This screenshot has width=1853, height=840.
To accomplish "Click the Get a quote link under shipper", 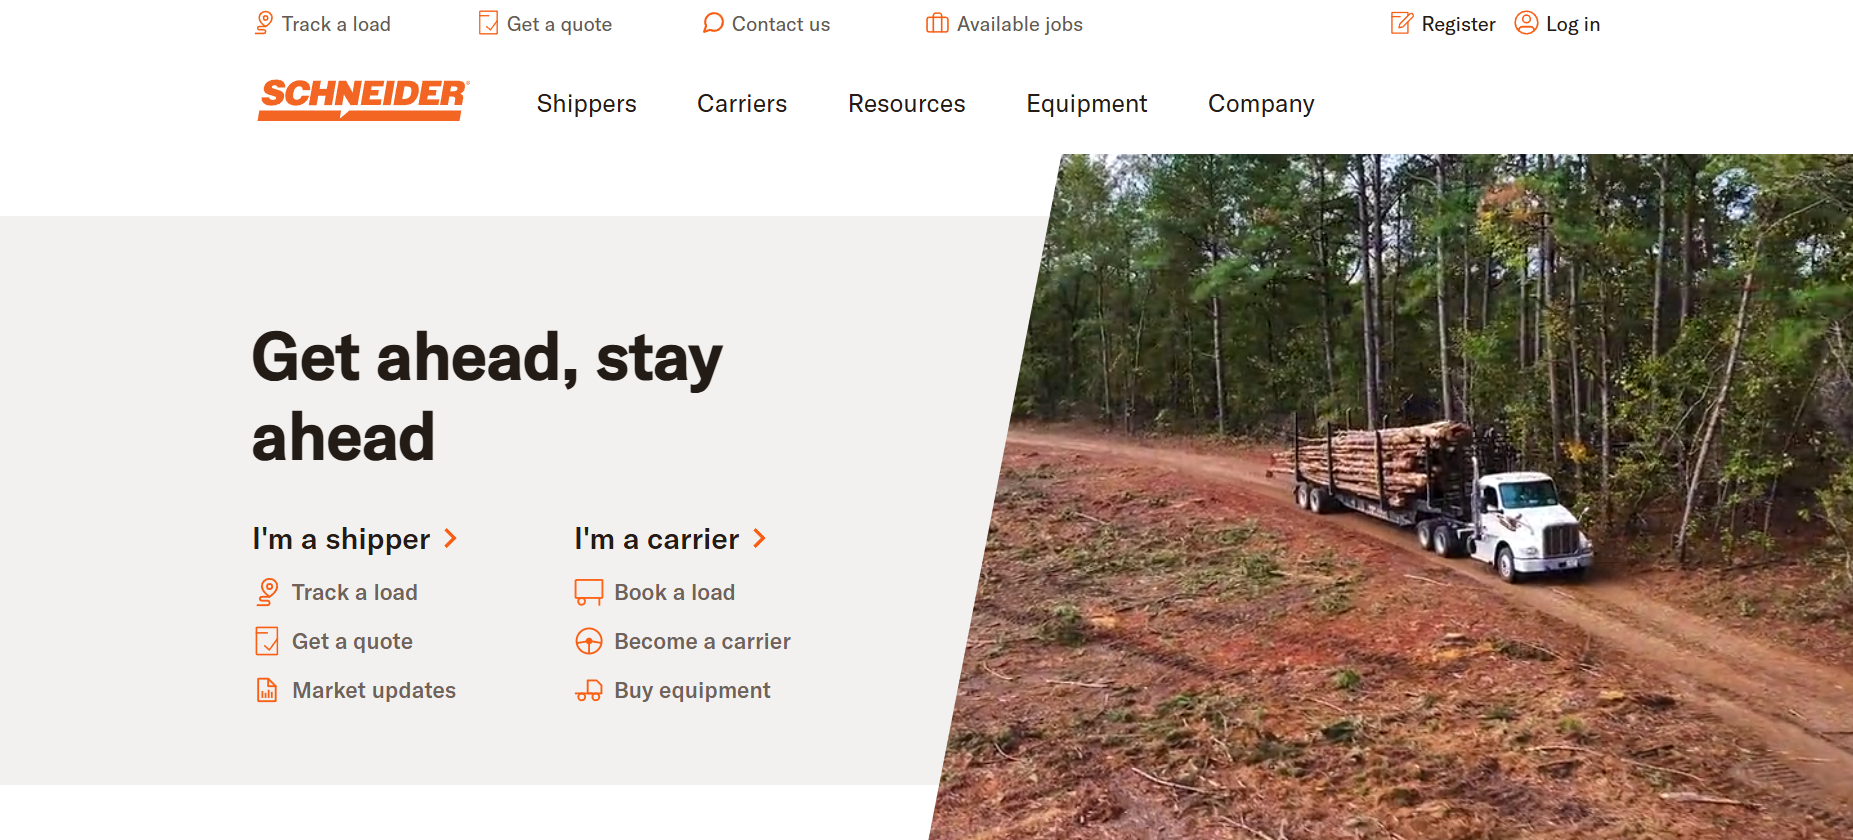I will click(352, 641).
